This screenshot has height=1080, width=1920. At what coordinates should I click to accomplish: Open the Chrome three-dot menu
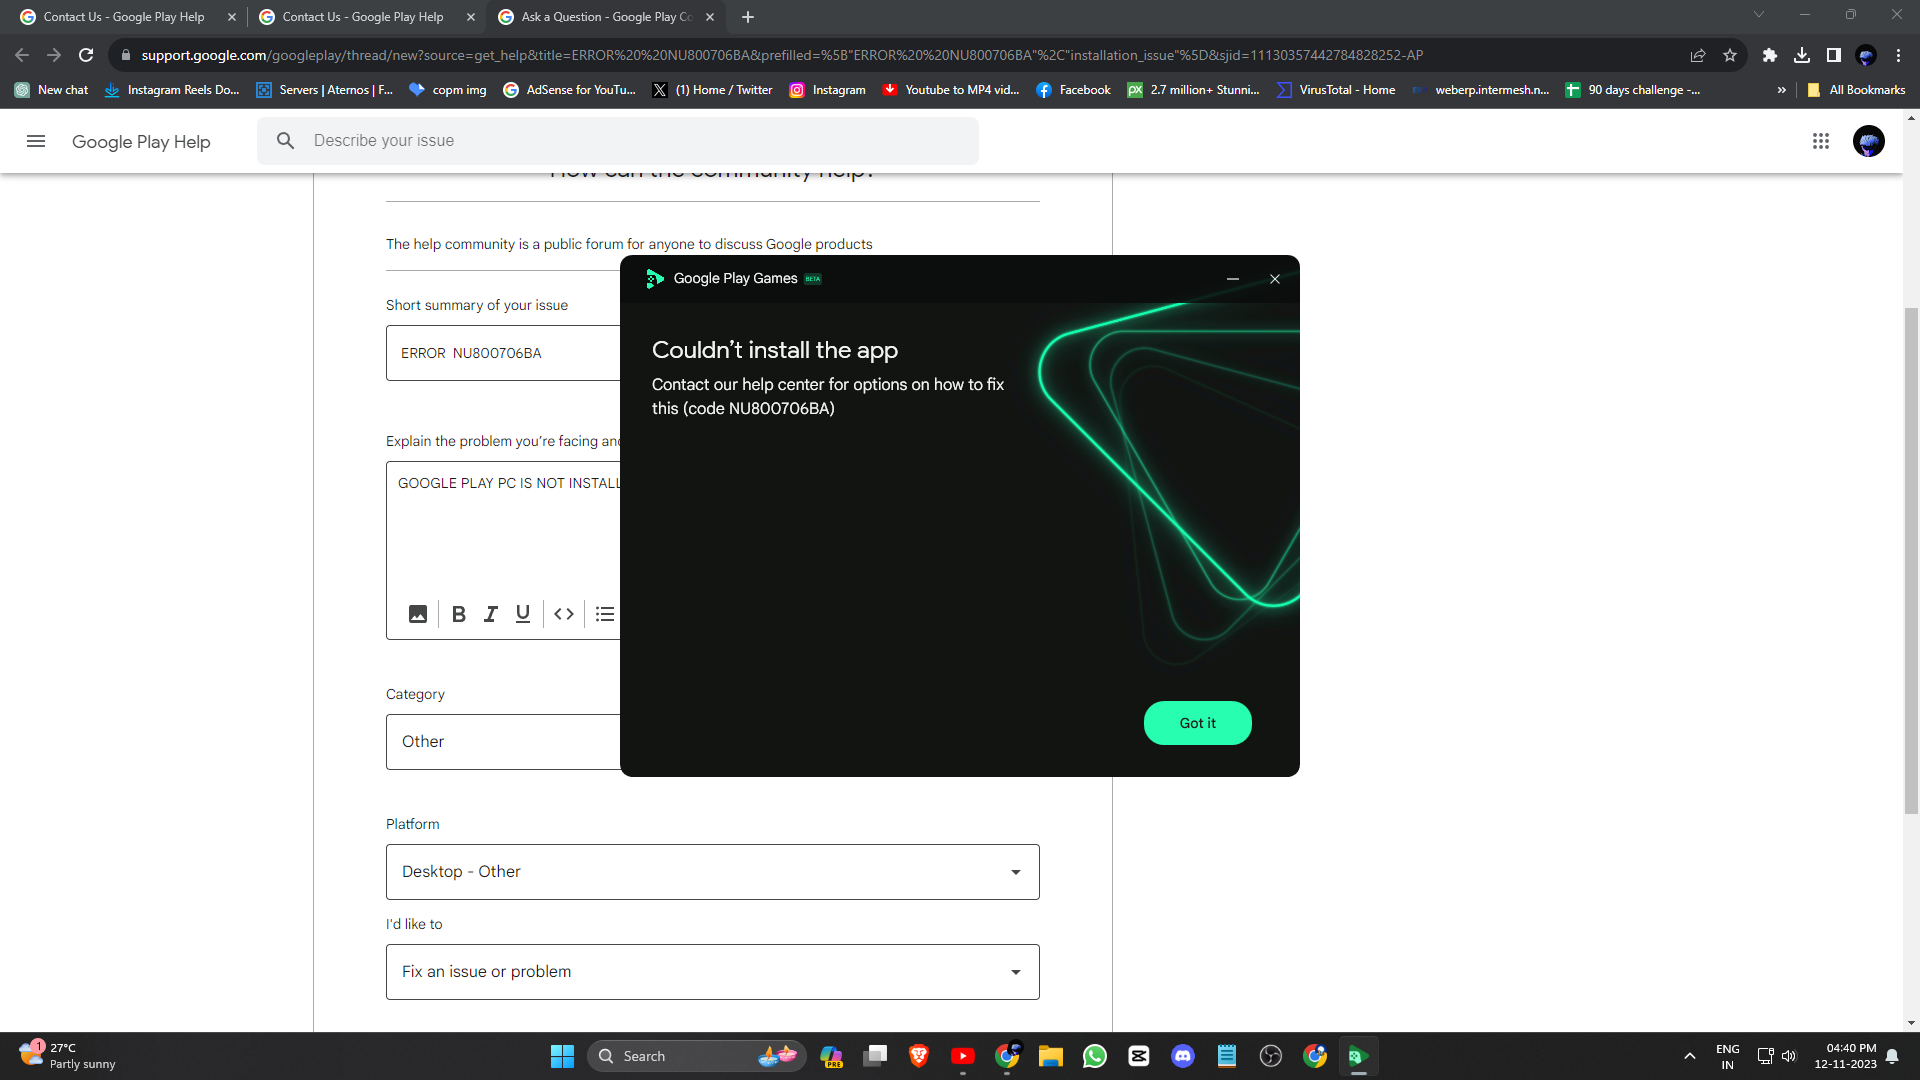(x=1898, y=55)
